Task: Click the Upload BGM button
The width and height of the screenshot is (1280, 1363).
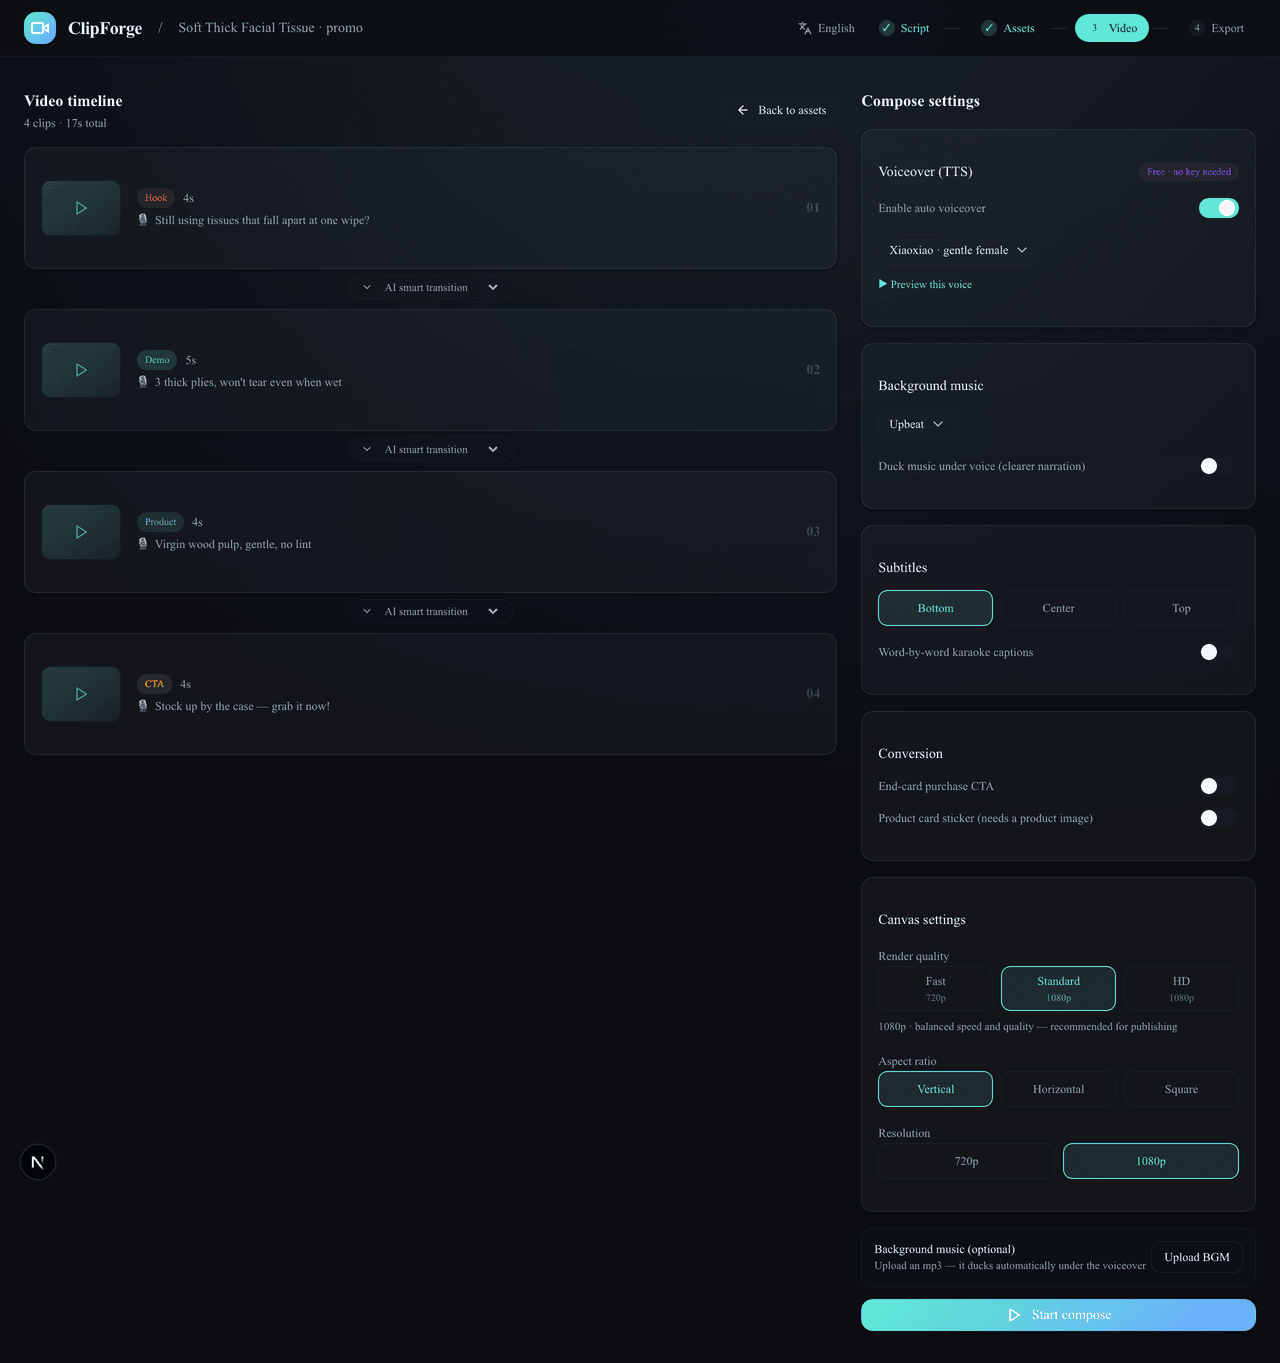Action: (x=1197, y=1257)
